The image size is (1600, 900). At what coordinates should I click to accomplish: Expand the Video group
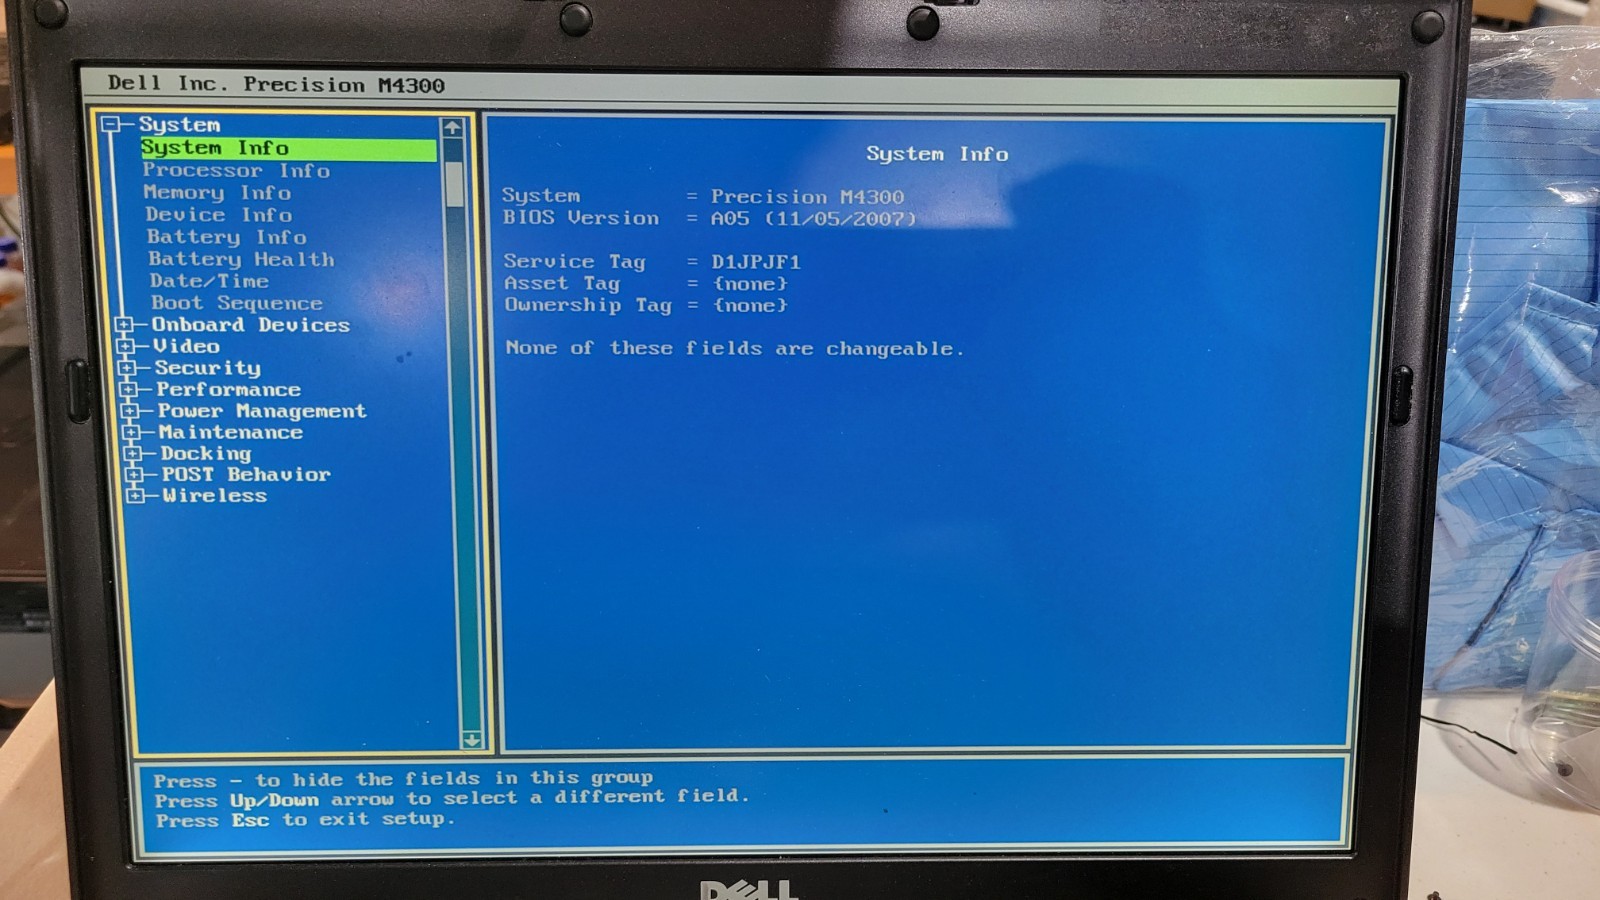point(126,346)
